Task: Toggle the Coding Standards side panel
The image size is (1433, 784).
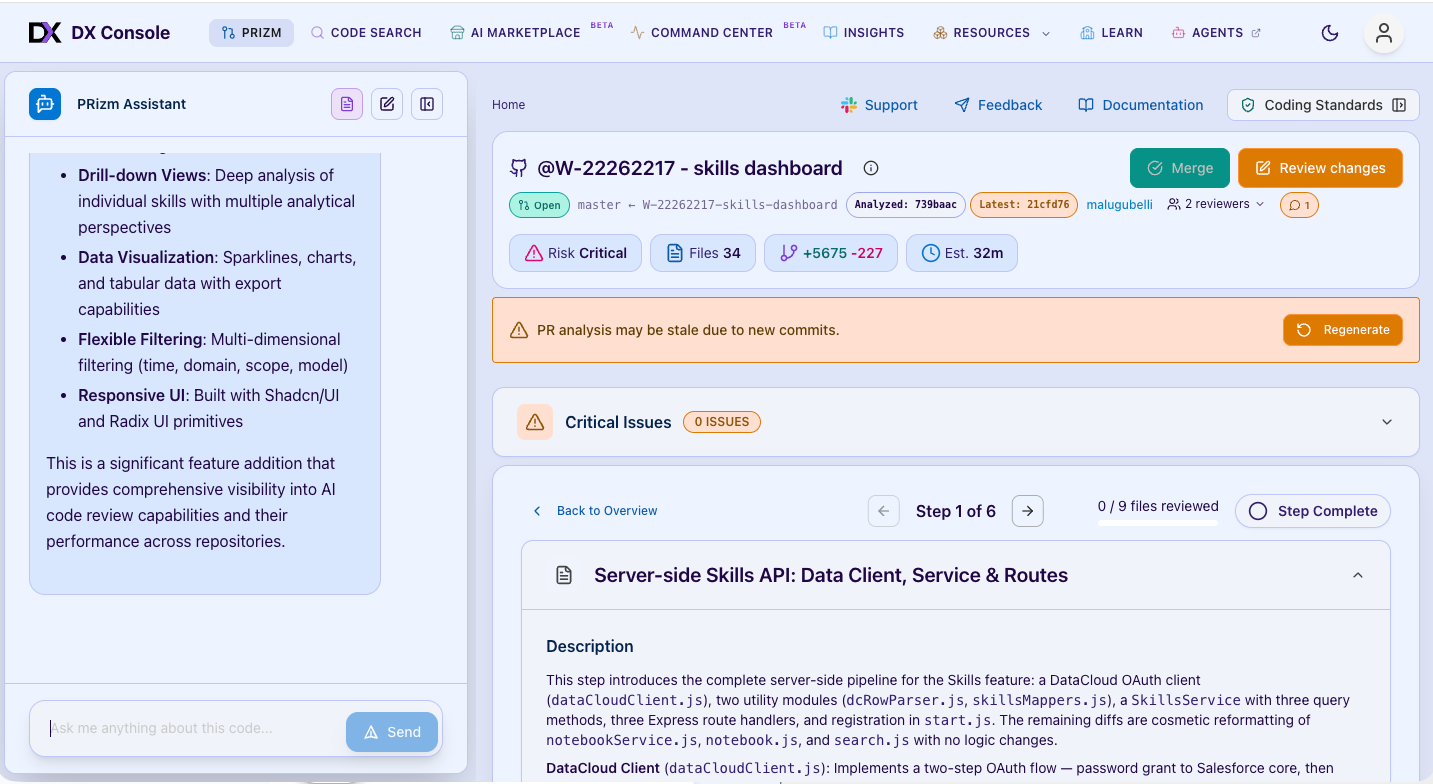Action: point(1323,105)
